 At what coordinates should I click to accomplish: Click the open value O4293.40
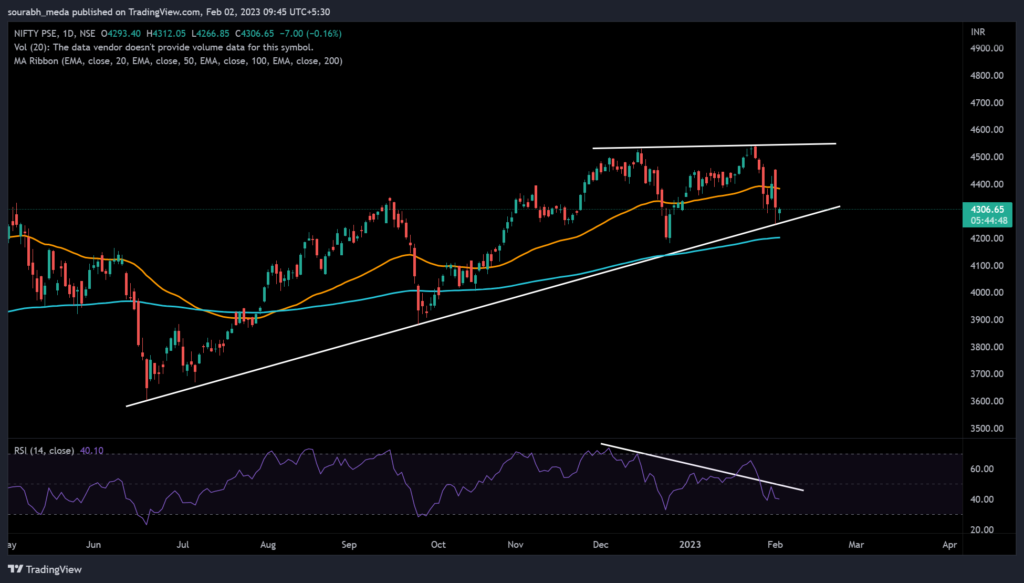coord(121,33)
